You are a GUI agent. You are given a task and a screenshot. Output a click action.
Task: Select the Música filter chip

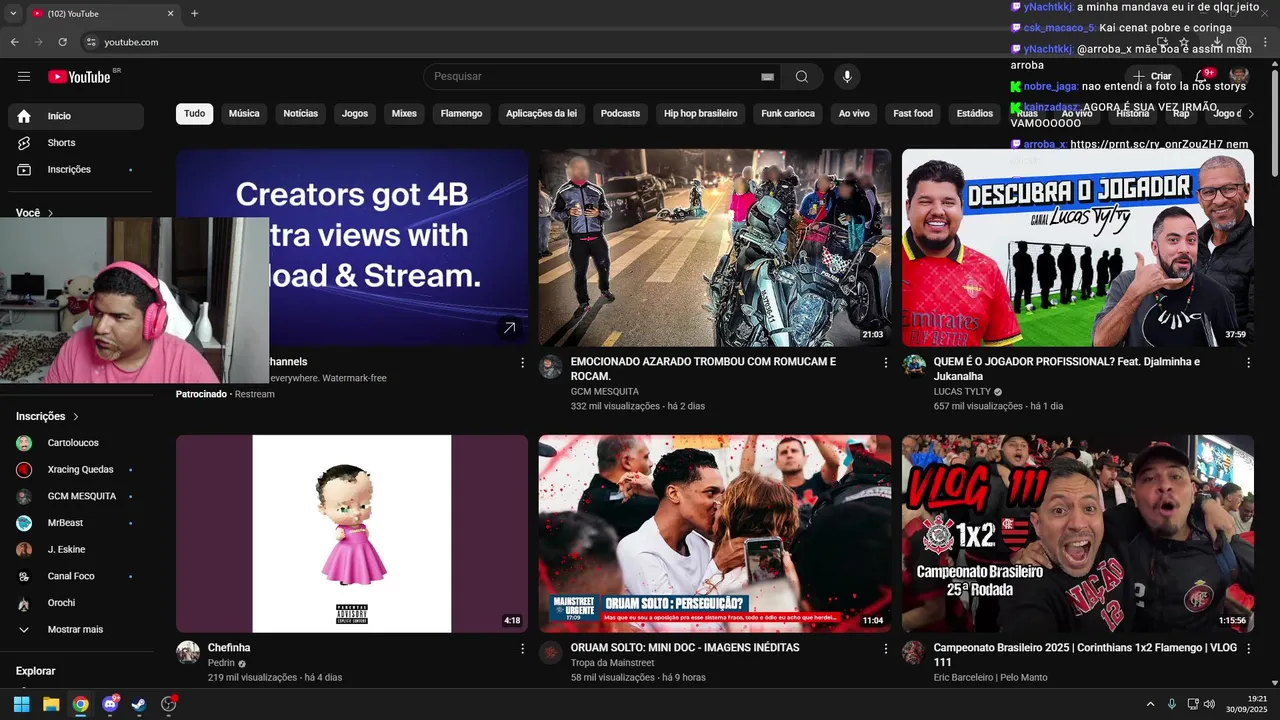point(244,114)
